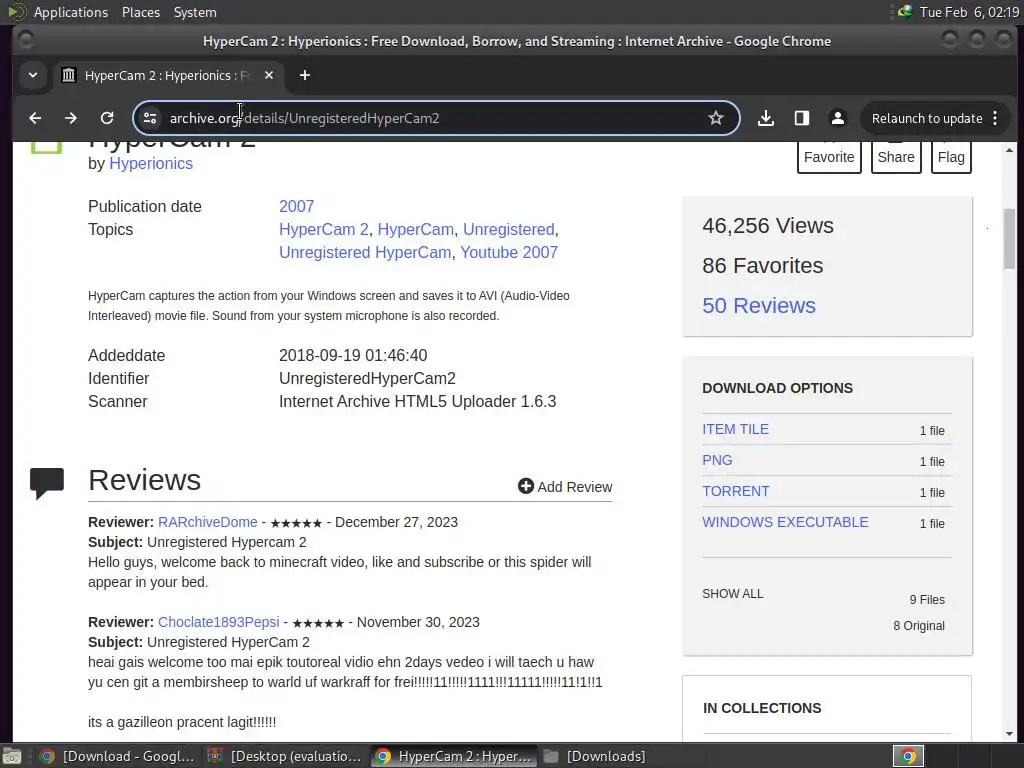Open Chrome three-dot menu
The width and height of the screenshot is (1024, 768).
click(x=995, y=118)
